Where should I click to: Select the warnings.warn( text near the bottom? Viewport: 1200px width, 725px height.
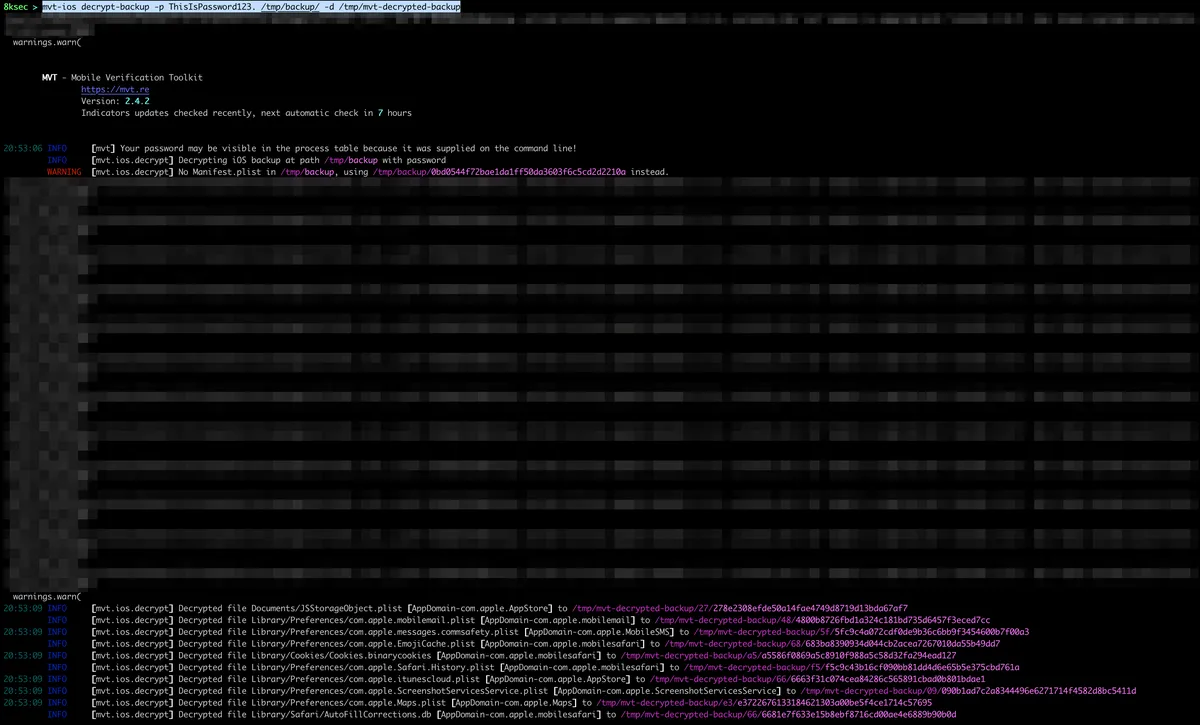47,595
